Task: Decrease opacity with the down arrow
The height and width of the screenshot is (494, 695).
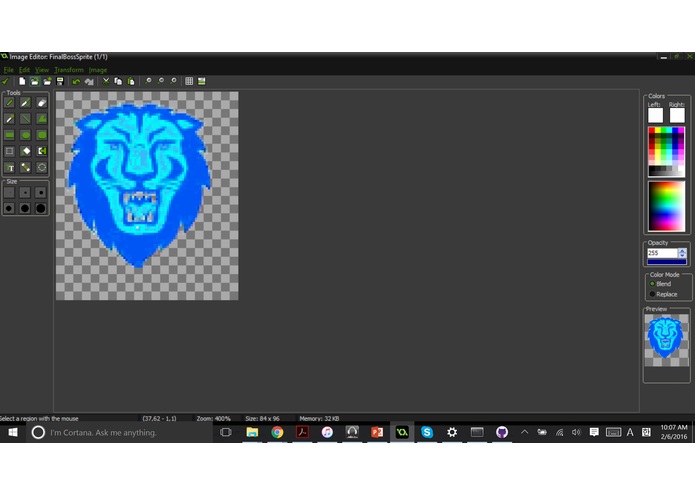Action: (x=682, y=256)
